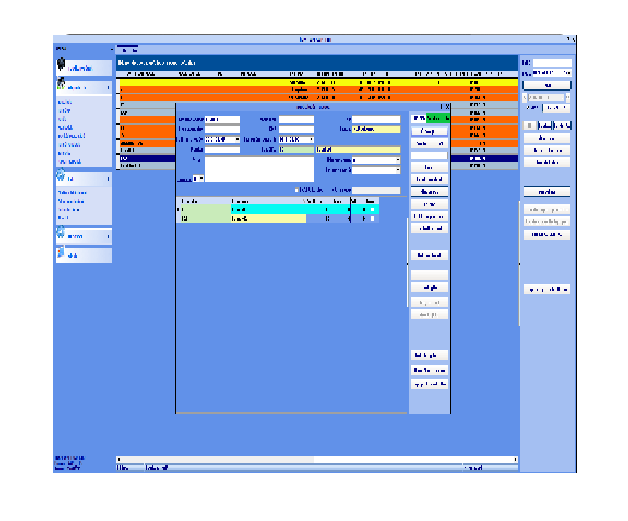The height and width of the screenshot is (521, 628).
Task: Click the icon in the second left sidebar section header
Action: coord(61,88)
